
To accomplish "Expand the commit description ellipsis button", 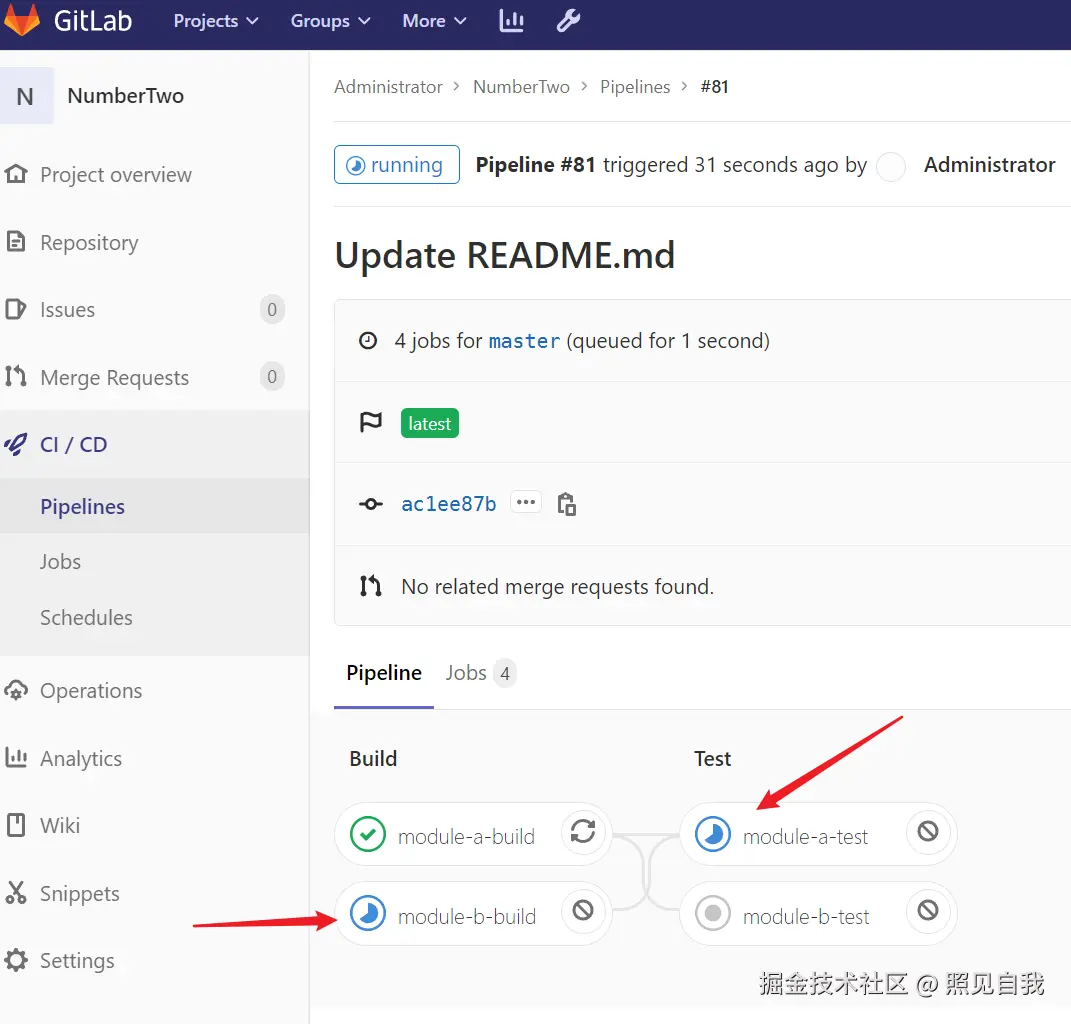I will (526, 503).
